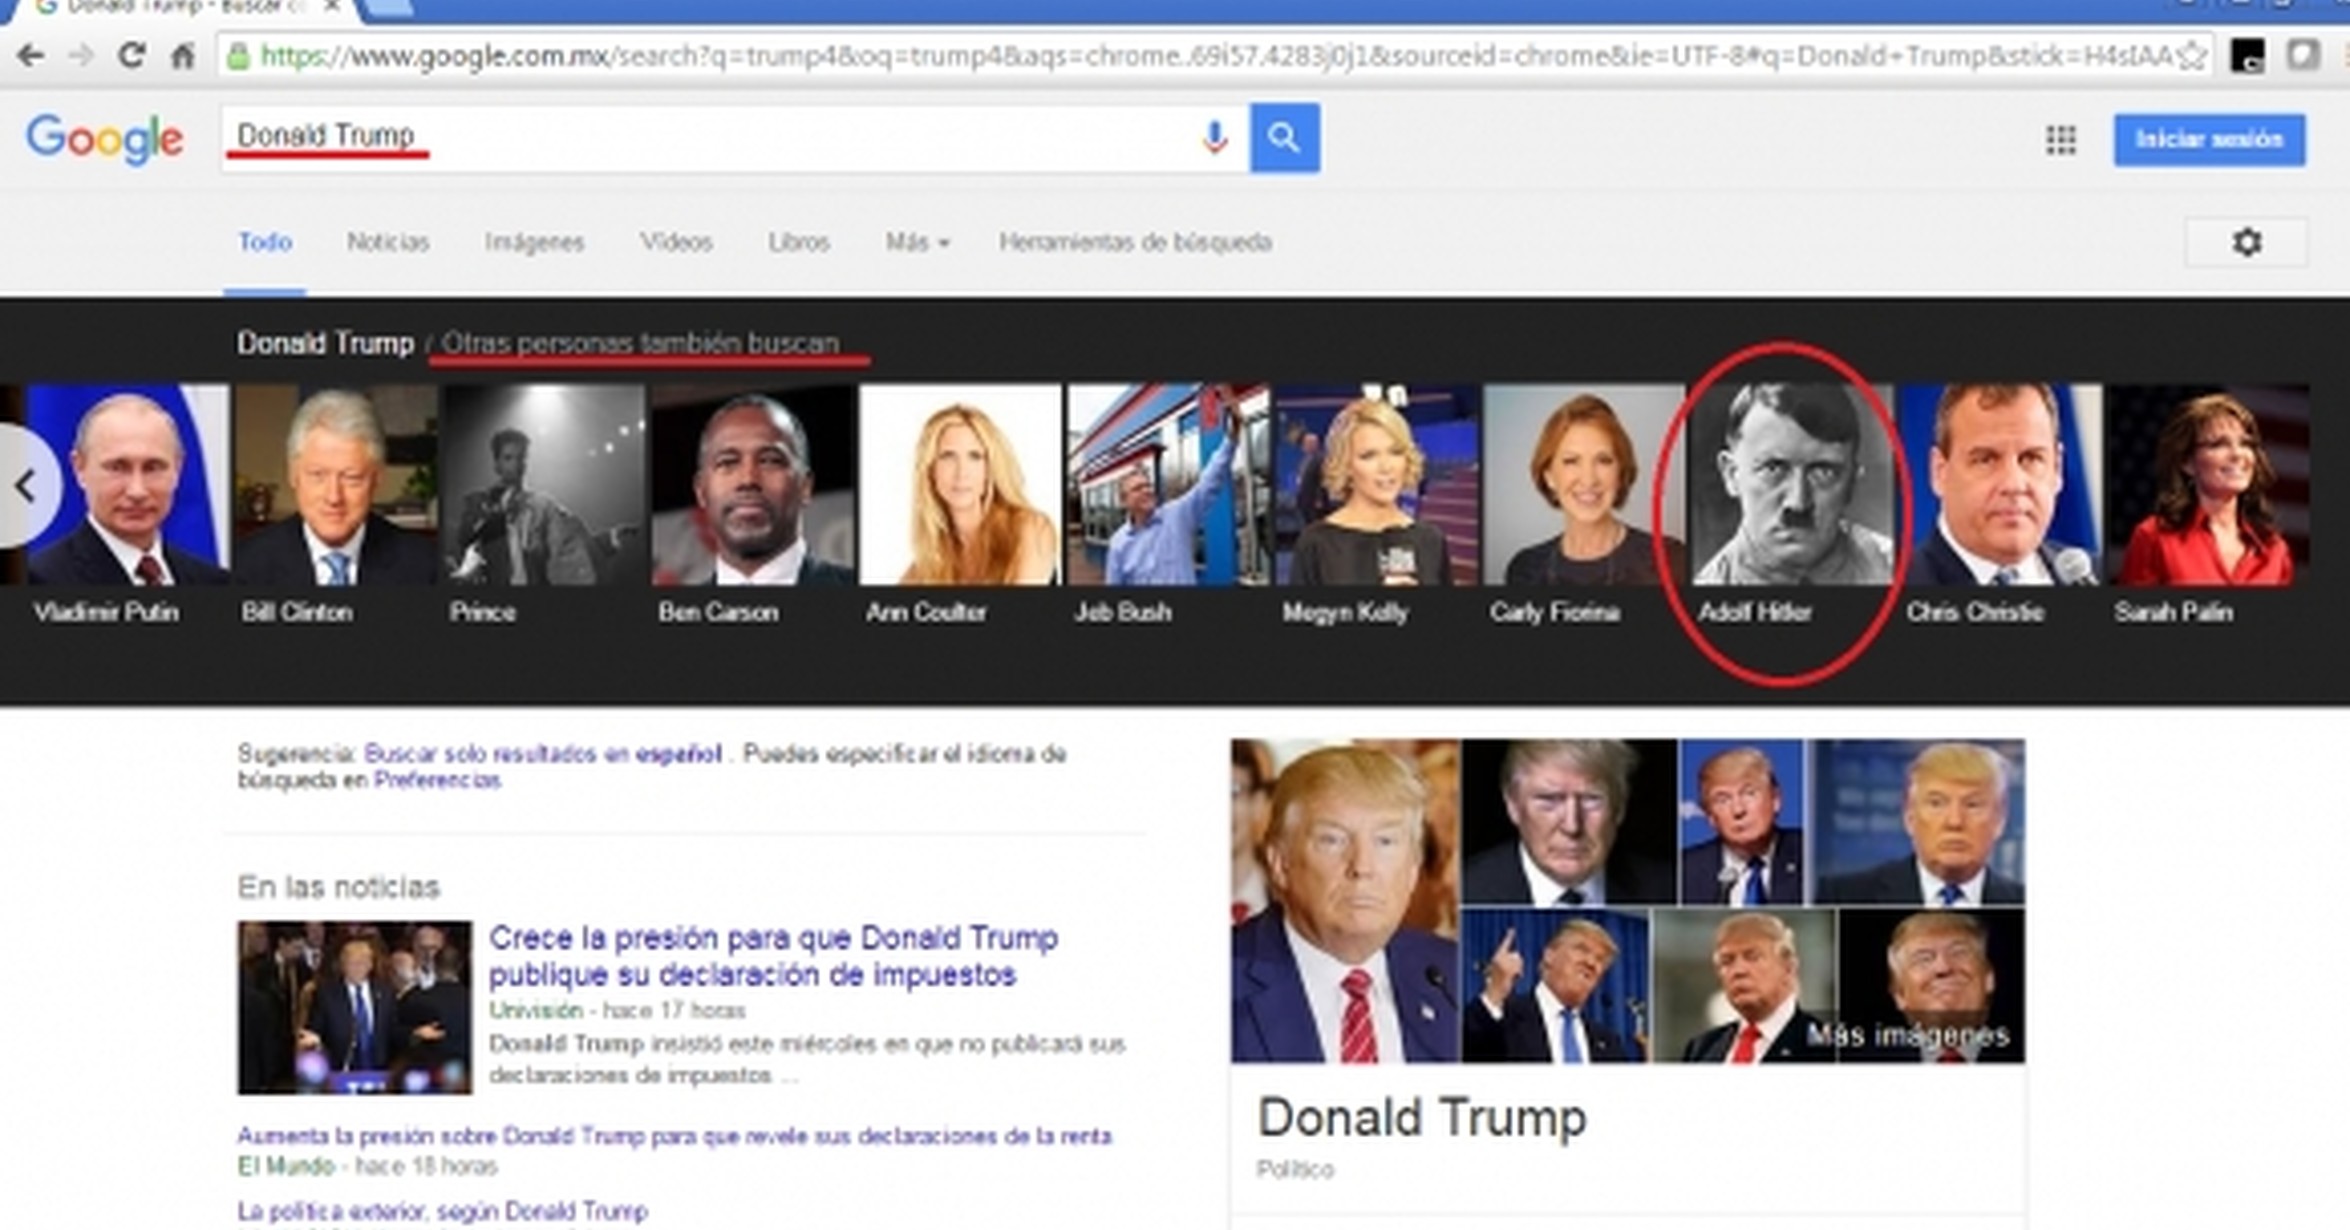The width and height of the screenshot is (2350, 1230).
Task: Click the large Trump photo in panel
Action: [x=1345, y=901]
